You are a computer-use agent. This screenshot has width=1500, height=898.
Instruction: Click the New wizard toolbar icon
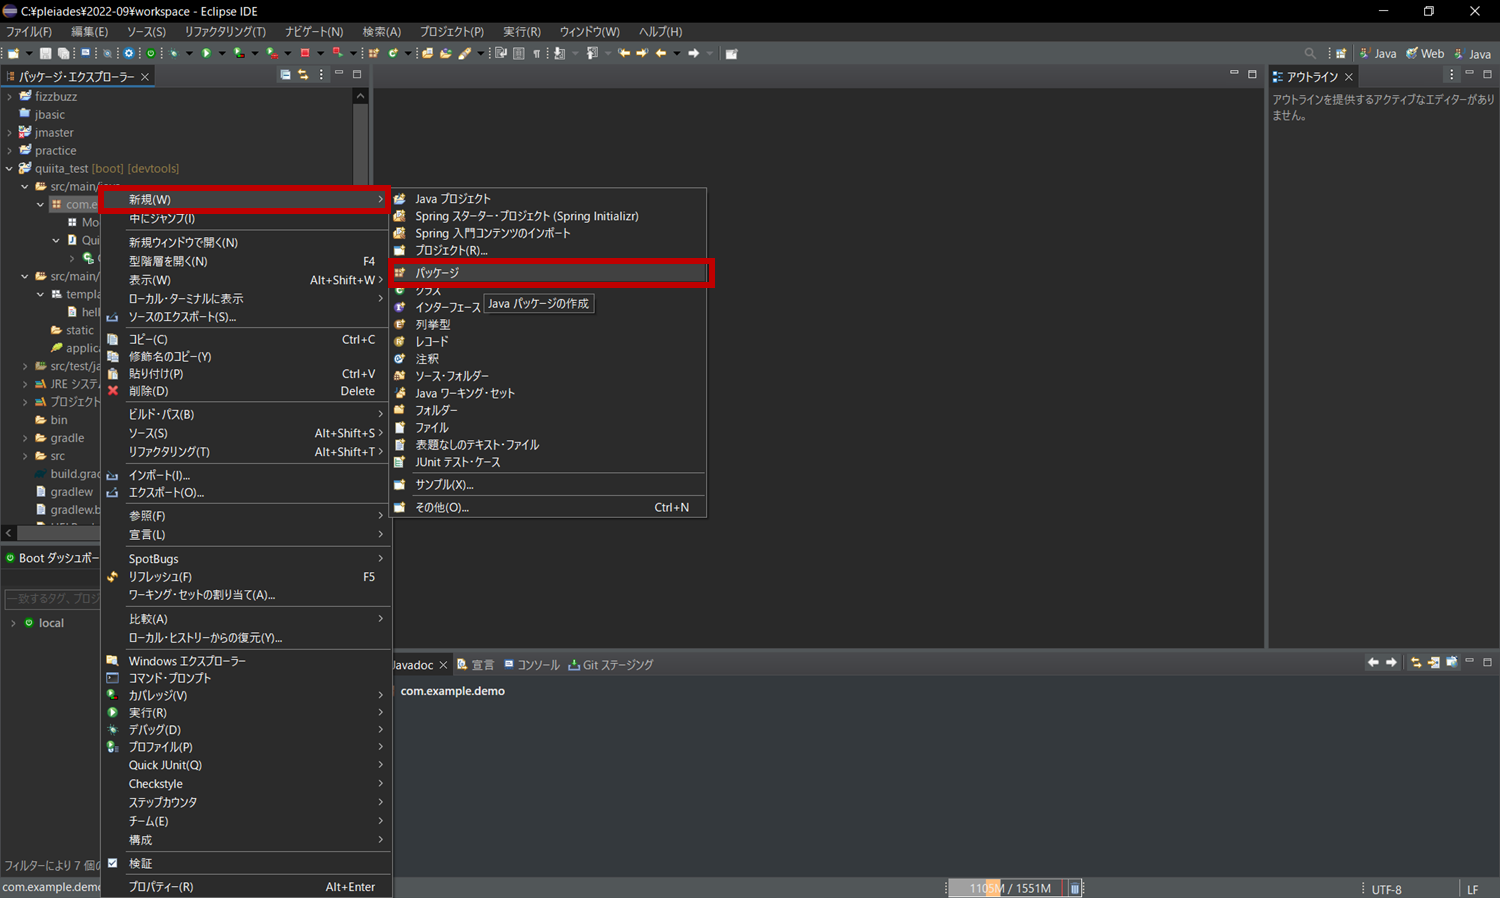pos(13,53)
